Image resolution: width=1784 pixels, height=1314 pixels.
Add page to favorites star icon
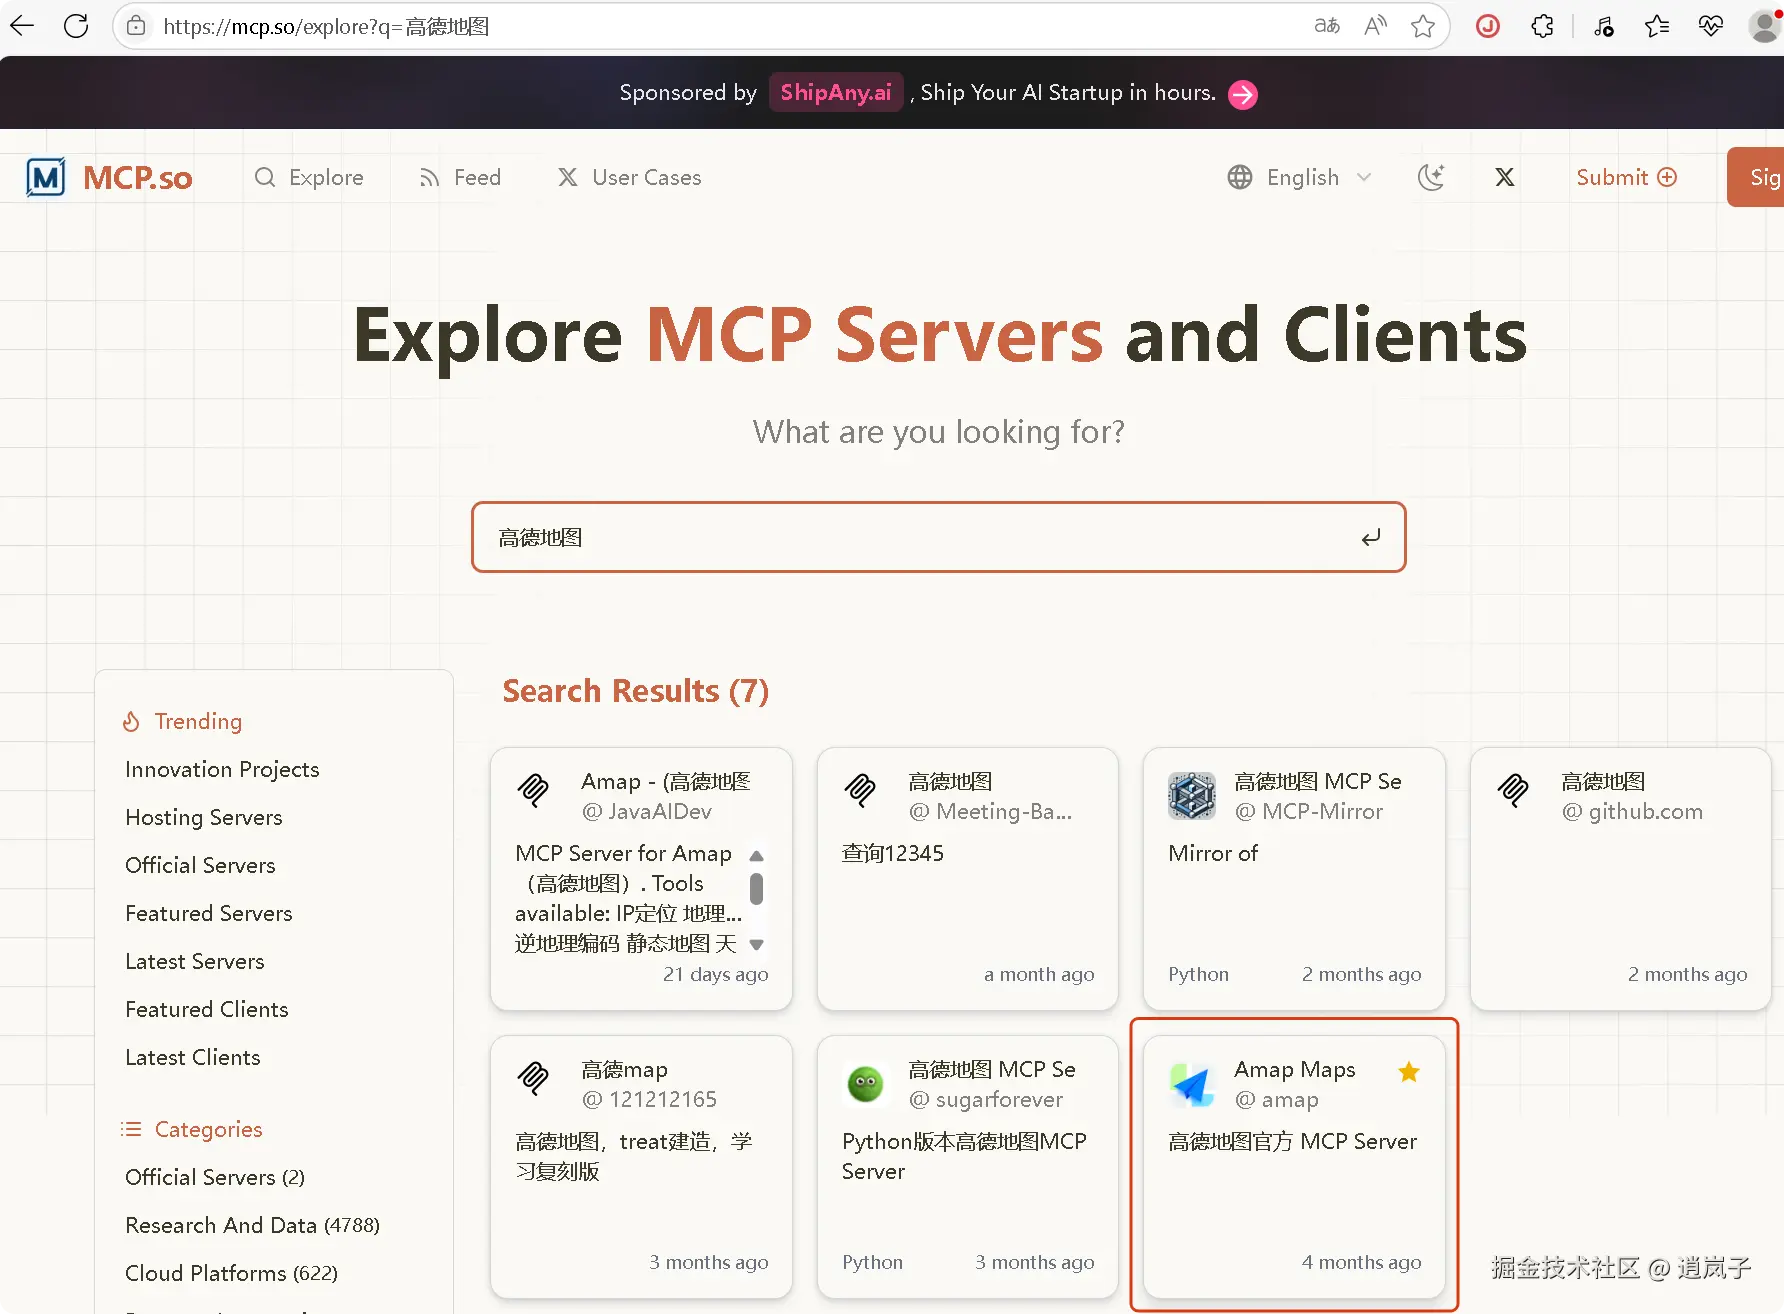(x=1423, y=26)
